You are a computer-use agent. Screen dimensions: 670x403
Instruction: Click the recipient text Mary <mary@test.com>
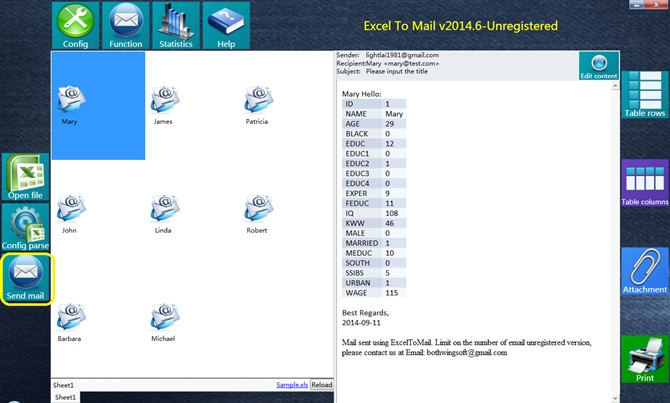click(403, 63)
